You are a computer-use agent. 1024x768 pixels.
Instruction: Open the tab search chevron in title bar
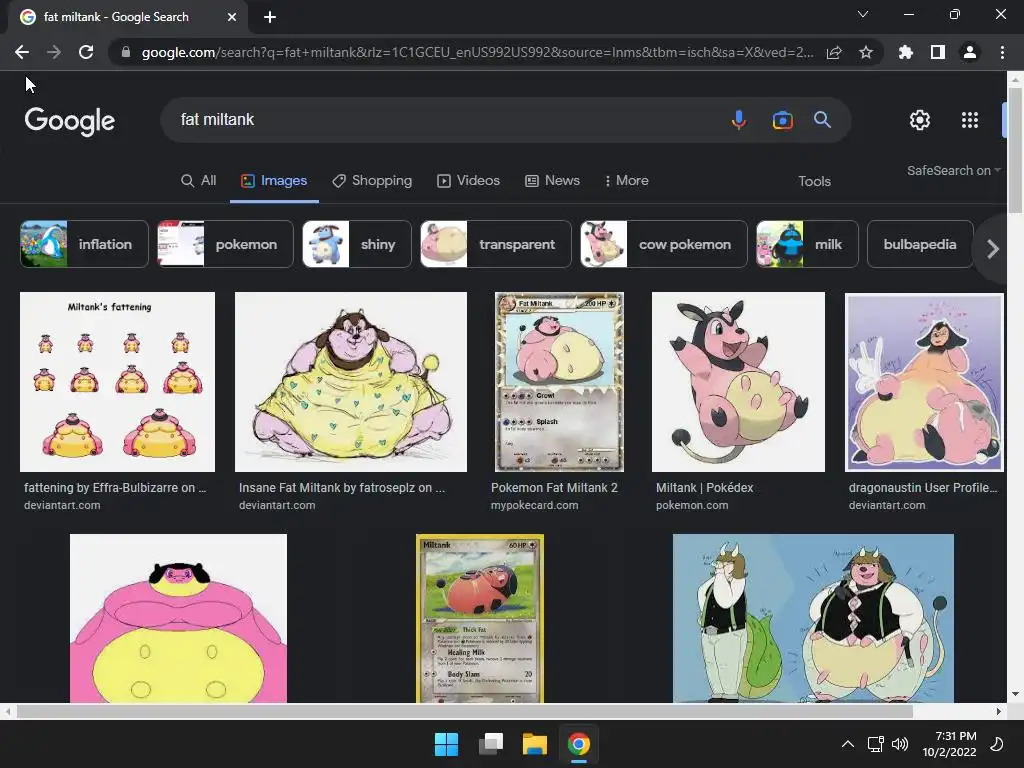[x=863, y=14]
